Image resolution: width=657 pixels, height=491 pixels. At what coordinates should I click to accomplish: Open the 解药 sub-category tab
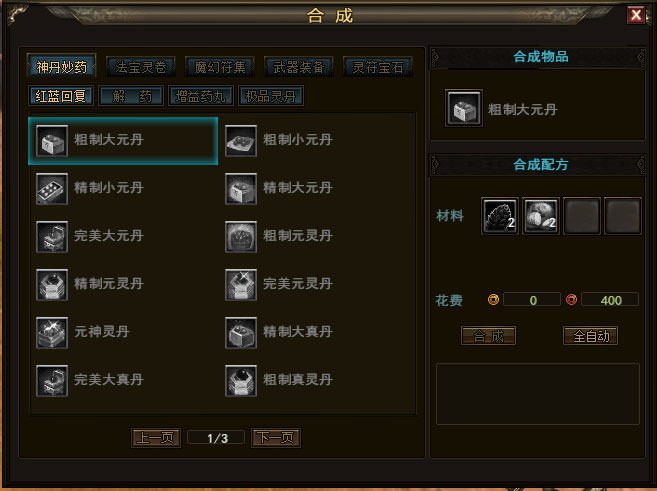tap(131, 96)
